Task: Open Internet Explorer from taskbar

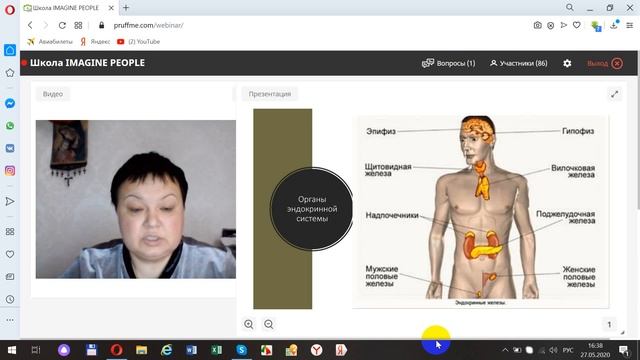Action: pos(167,350)
